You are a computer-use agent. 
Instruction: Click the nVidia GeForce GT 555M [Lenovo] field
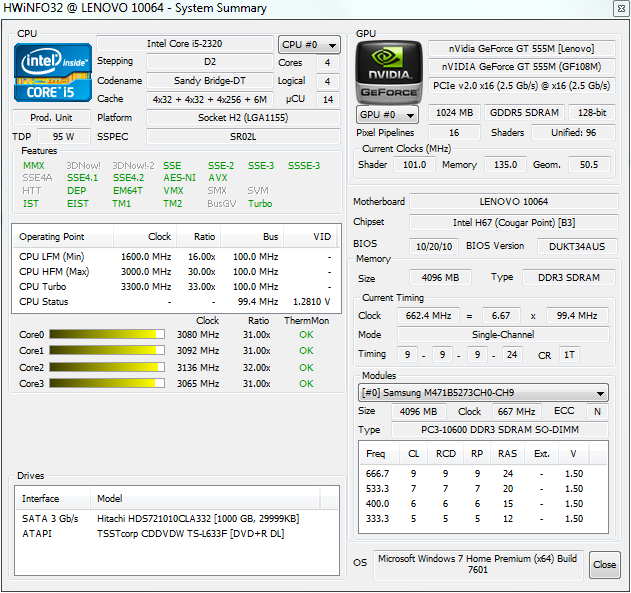tap(518, 48)
